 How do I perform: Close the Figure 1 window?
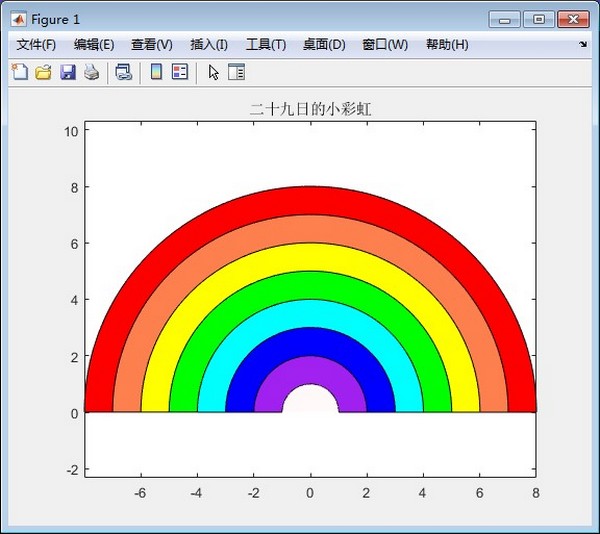[x=573, y=19]
